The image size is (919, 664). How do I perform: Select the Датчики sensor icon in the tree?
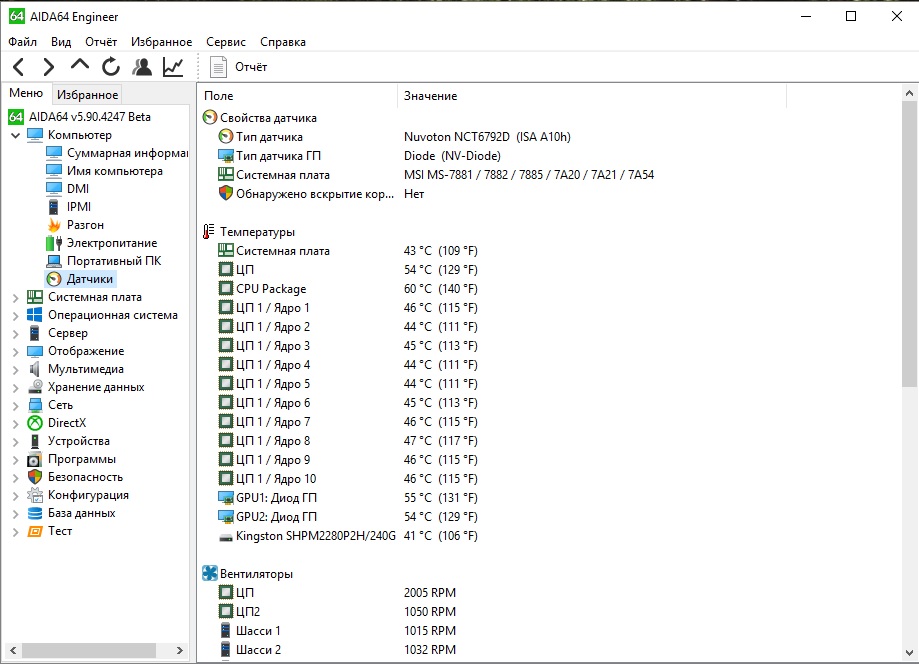(54, 279)
